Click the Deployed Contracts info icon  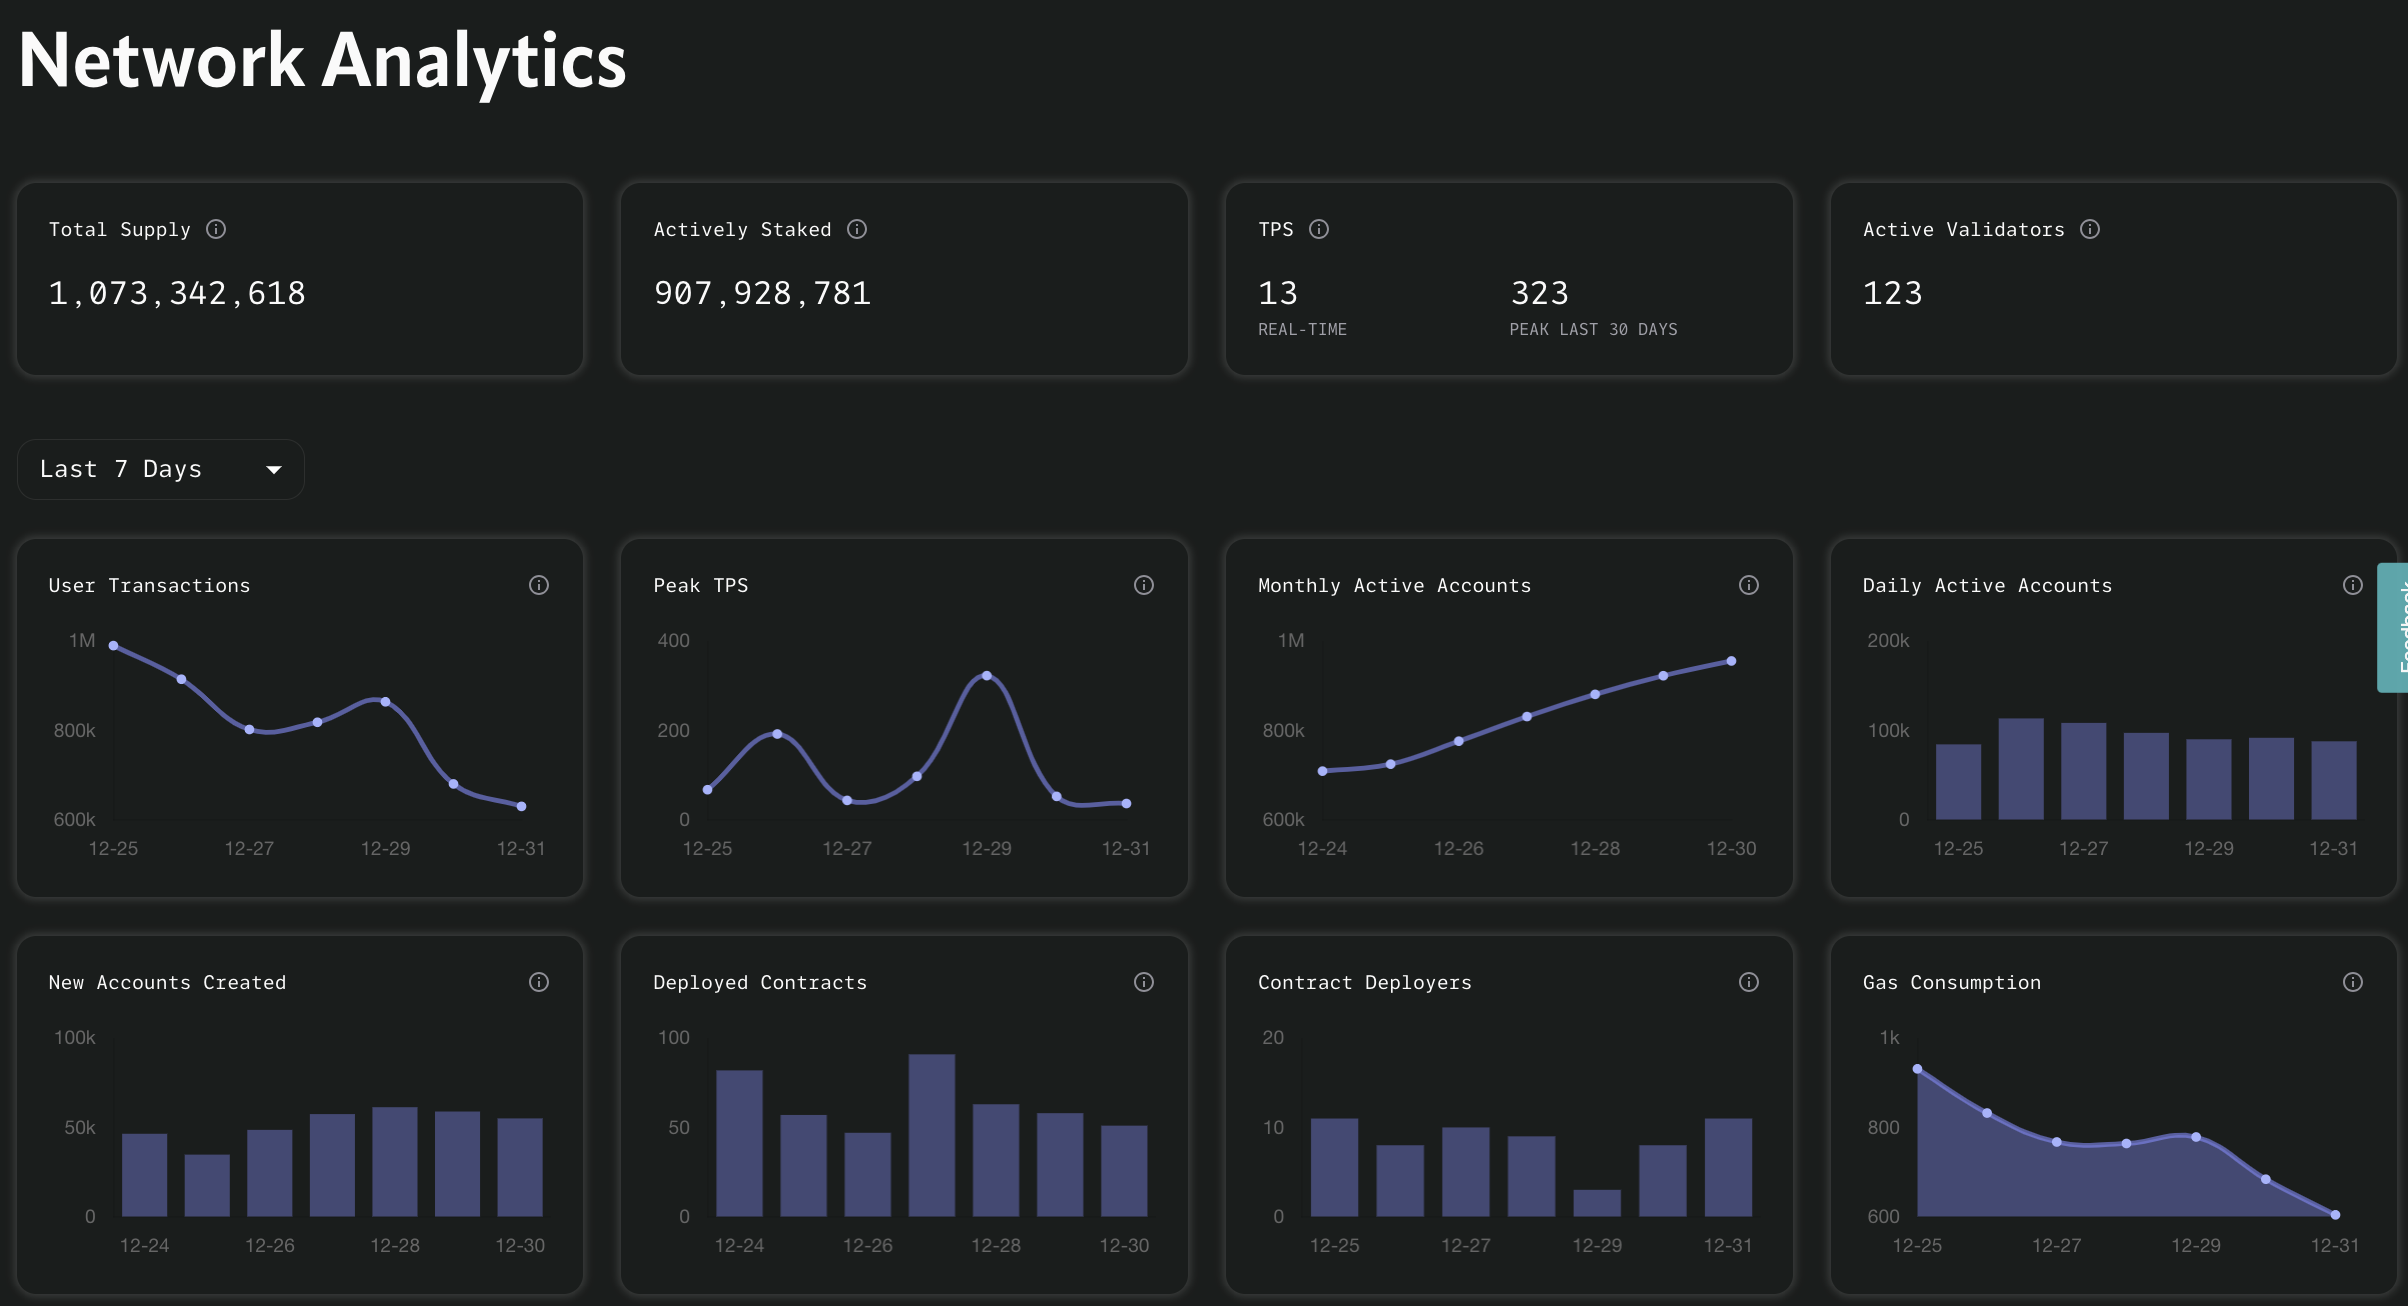pyautogui.click(x=1144, y=982)
